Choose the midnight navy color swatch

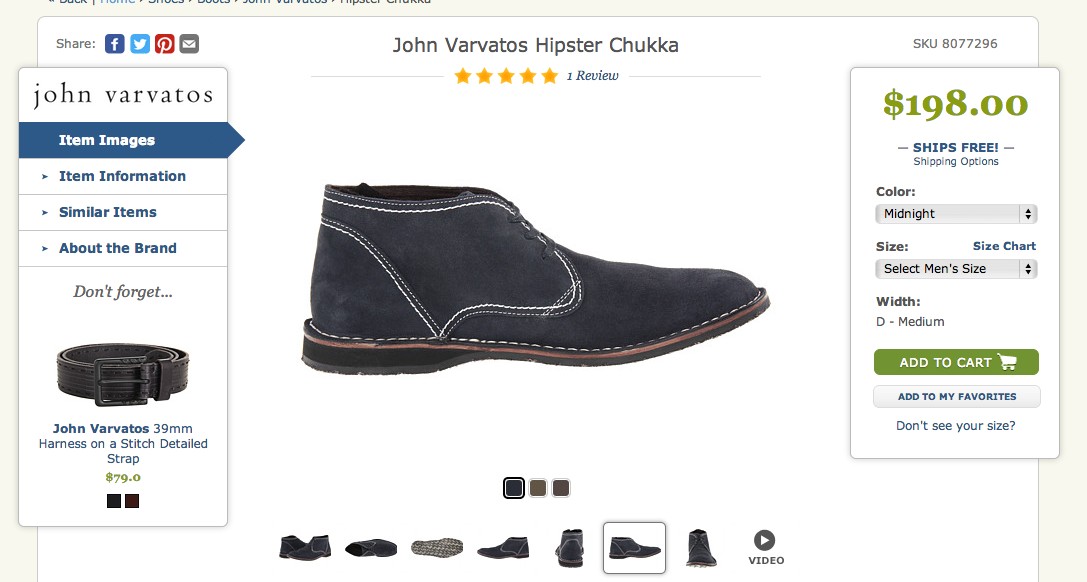(514, 488)
